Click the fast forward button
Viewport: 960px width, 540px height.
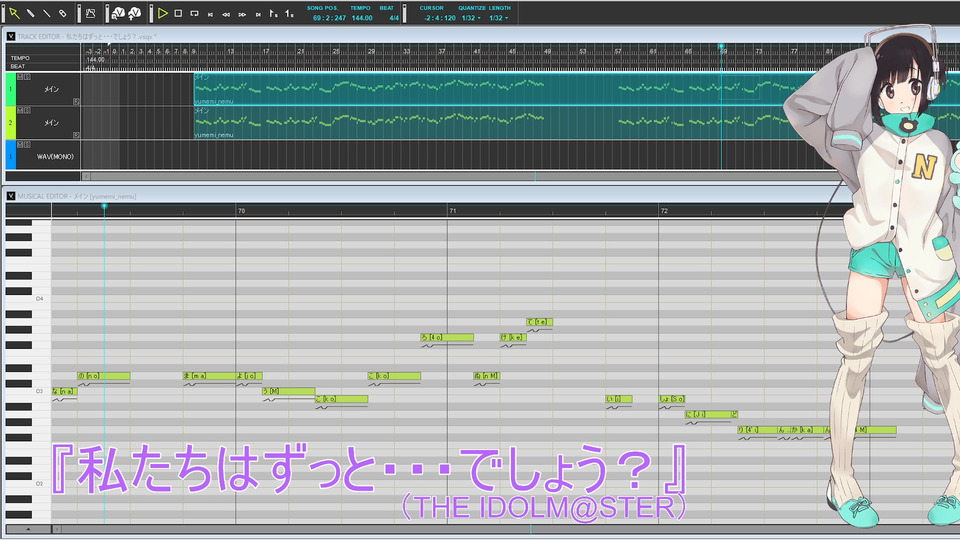pos(242,14)
